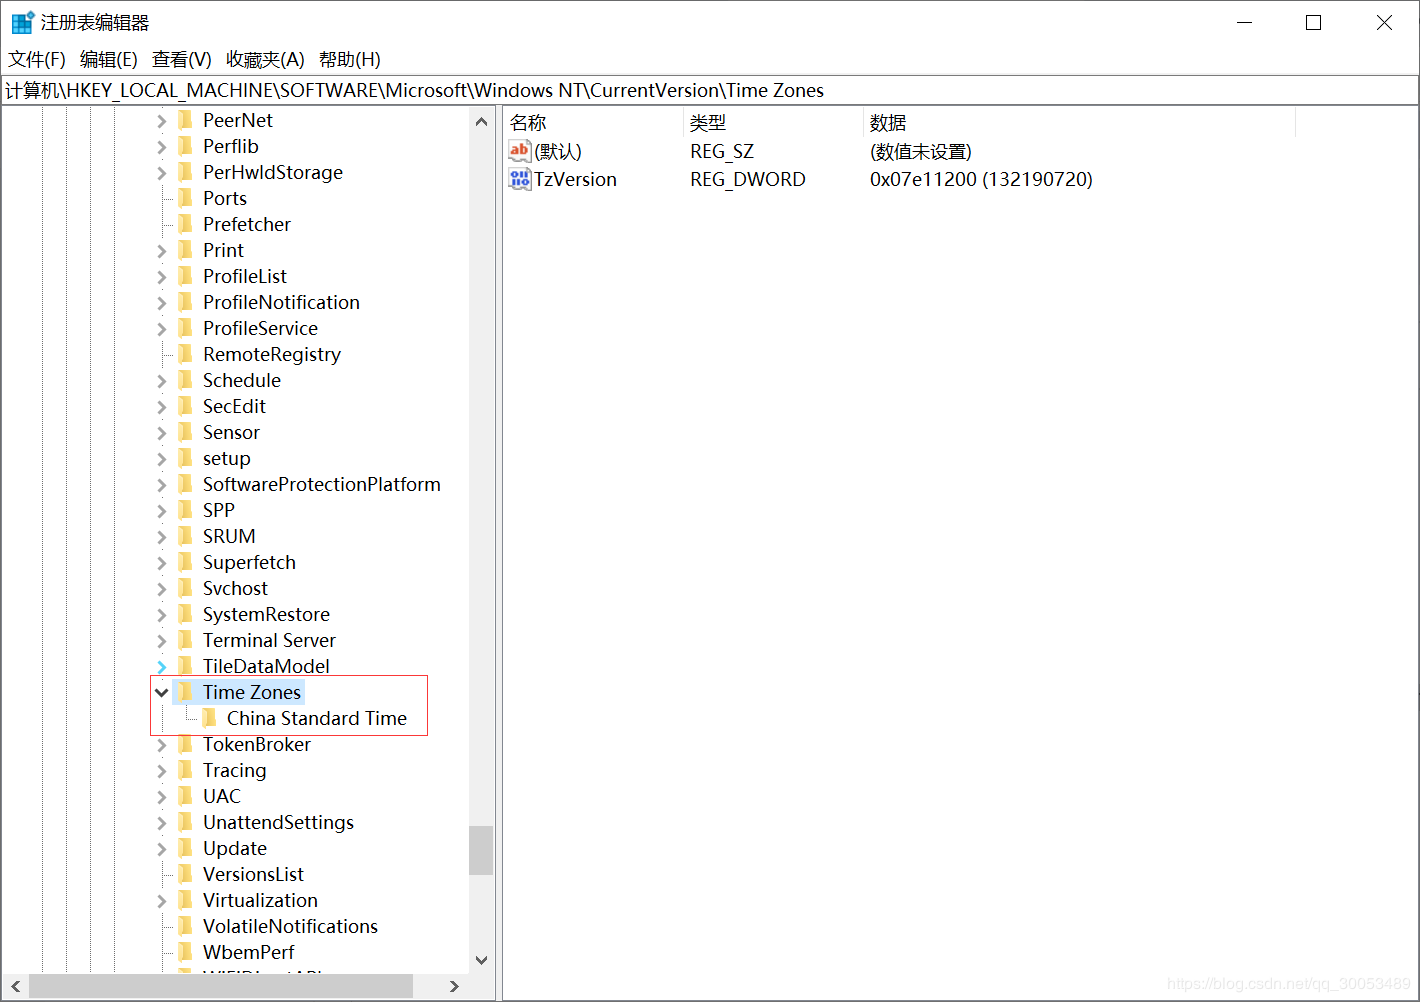Click the WbemPerf folder icon
Image resolution: width=1420 pixels, height=1002 pixels.
pos(185,952)
